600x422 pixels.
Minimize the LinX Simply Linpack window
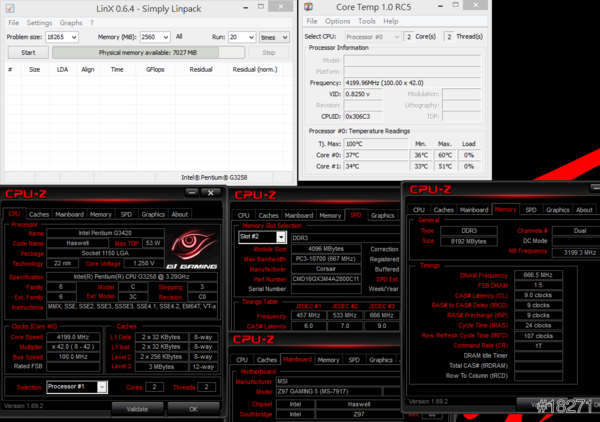pos(245,6)
